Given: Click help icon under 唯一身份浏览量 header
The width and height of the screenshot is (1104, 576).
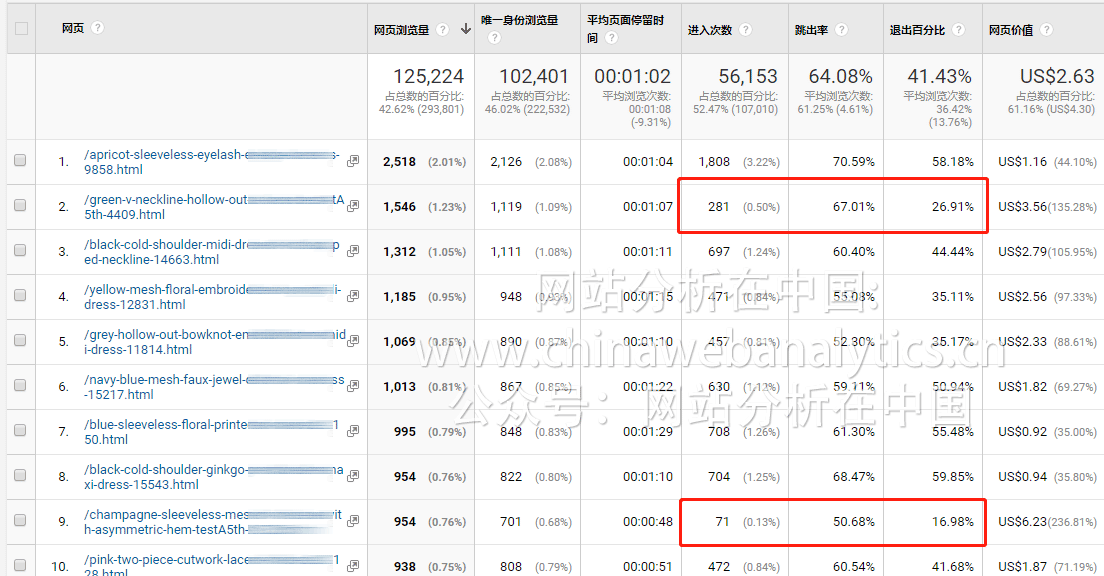Looking at the screenshot, I should (494, 38).
